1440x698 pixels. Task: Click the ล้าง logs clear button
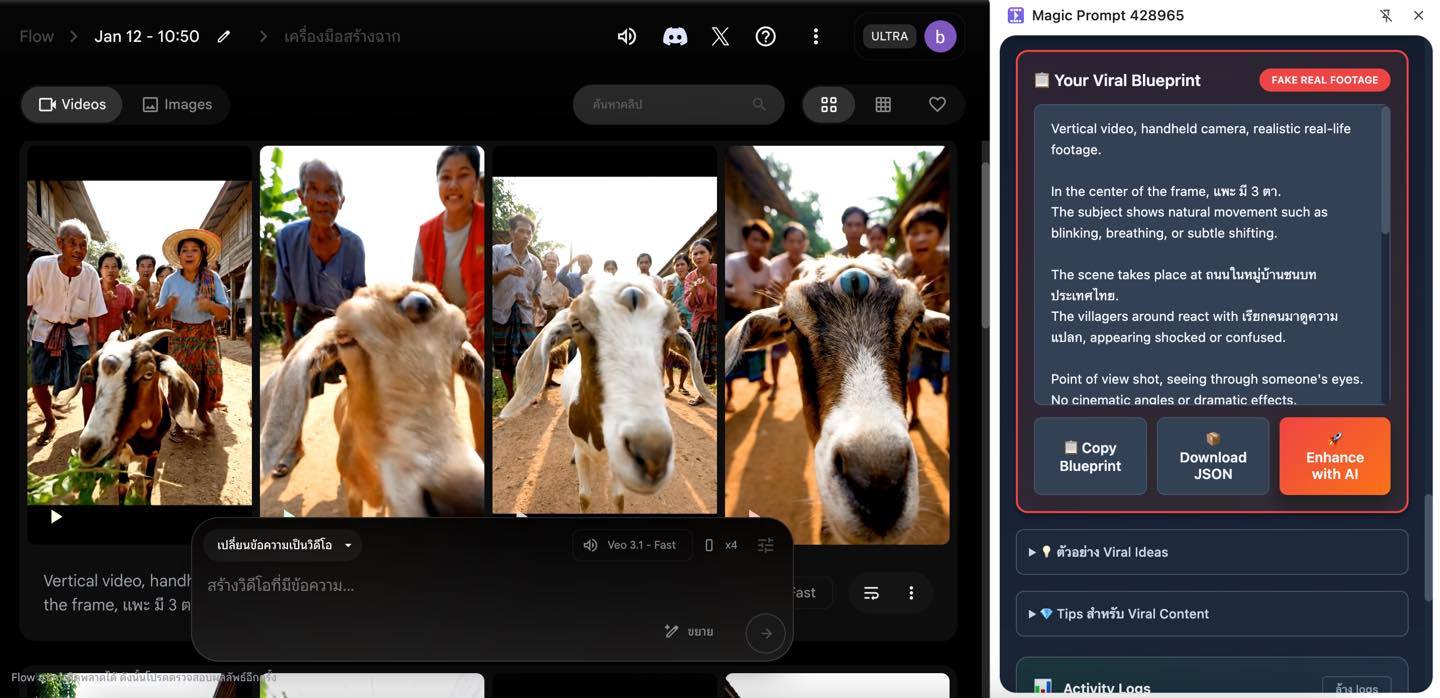(x=1356, y=688)
